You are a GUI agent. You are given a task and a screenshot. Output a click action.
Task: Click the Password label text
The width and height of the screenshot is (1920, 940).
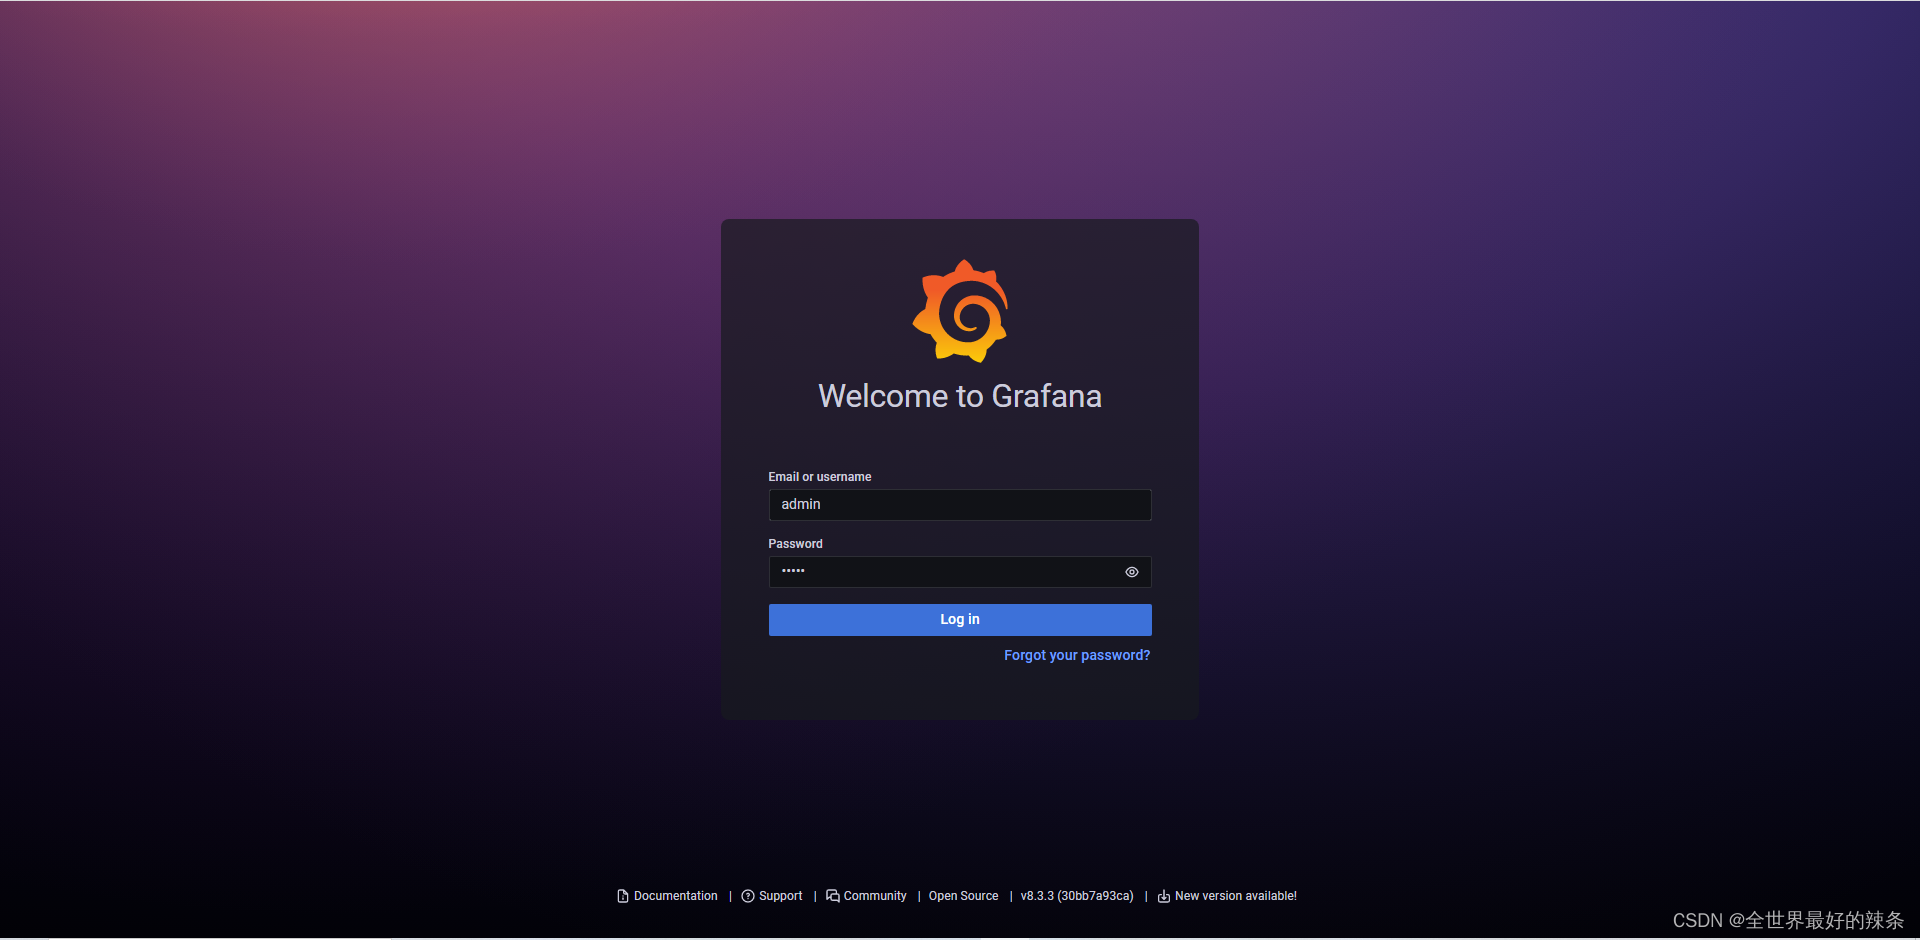pyautogui.click(x=795, y=544)
